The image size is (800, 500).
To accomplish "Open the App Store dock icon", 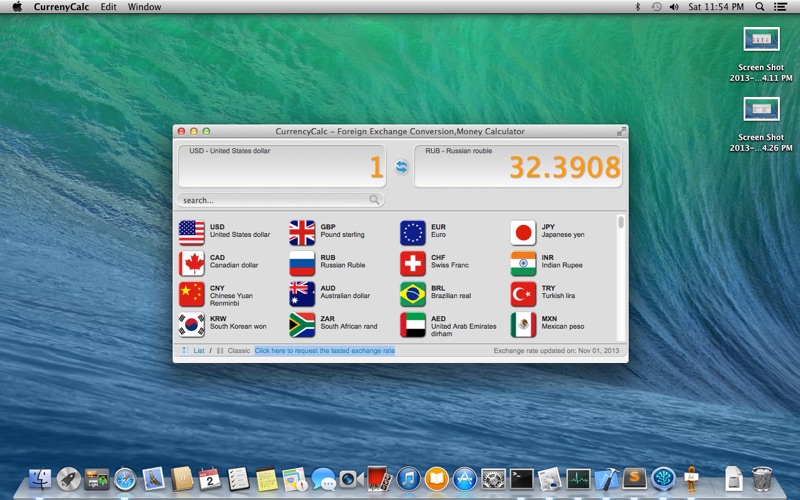I will tap(465, 479).
